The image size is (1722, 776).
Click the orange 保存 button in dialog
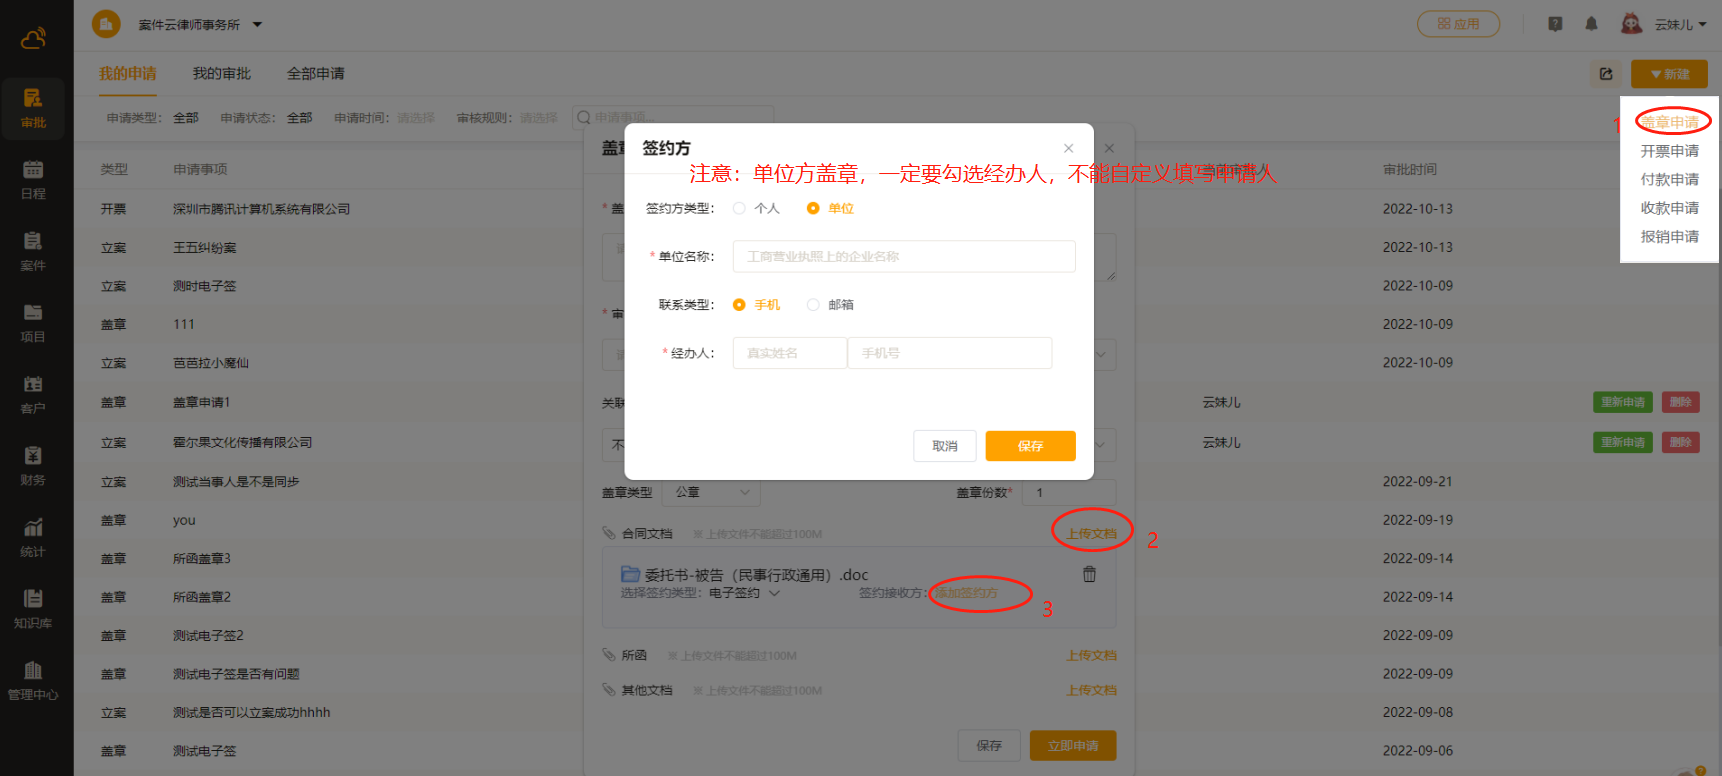click(1030, 446)
